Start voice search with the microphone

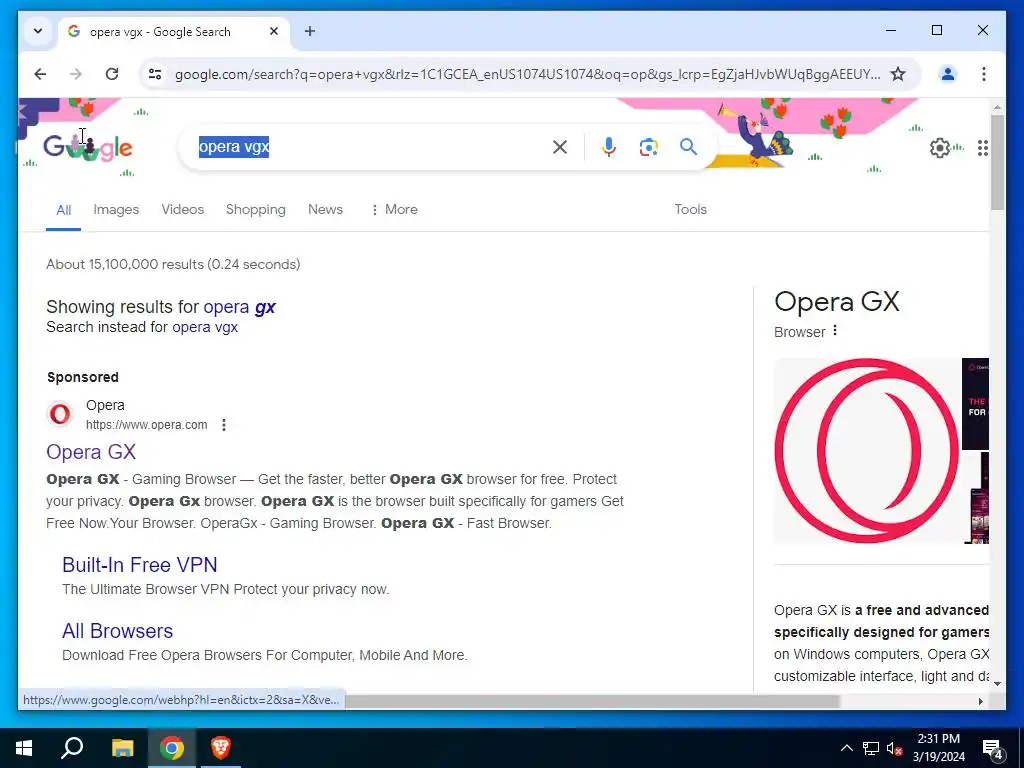click(x=608, y=147)
